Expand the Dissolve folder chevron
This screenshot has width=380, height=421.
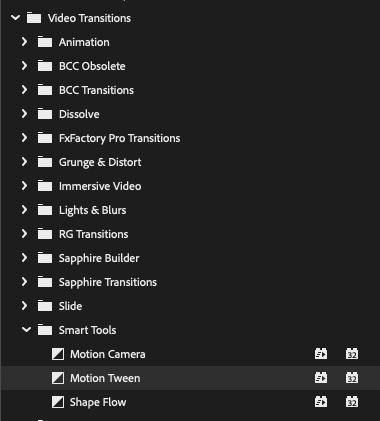[x=24, y=114]
